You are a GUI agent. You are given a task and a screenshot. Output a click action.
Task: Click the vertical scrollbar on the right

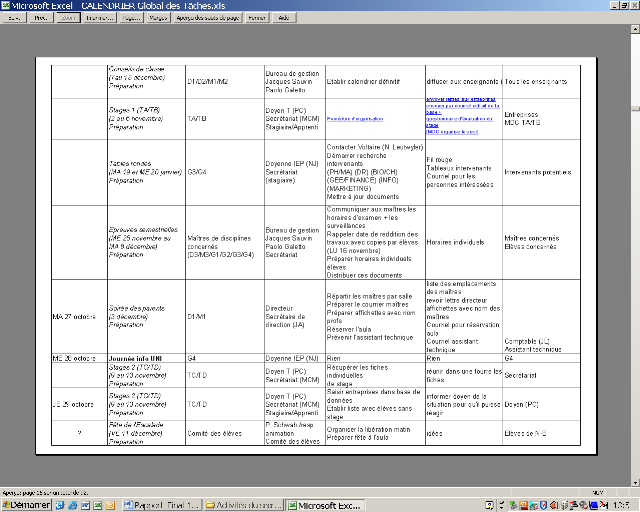point(635,250)
